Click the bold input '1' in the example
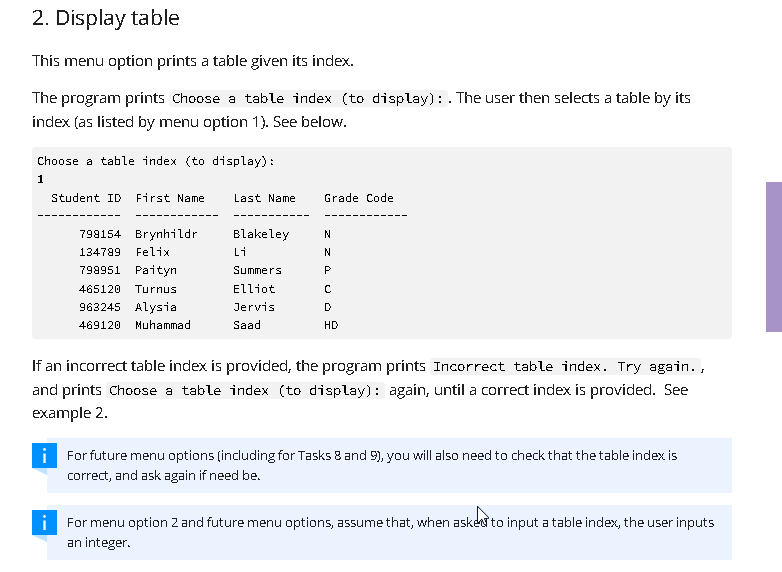782x572 pixels. 40,179
